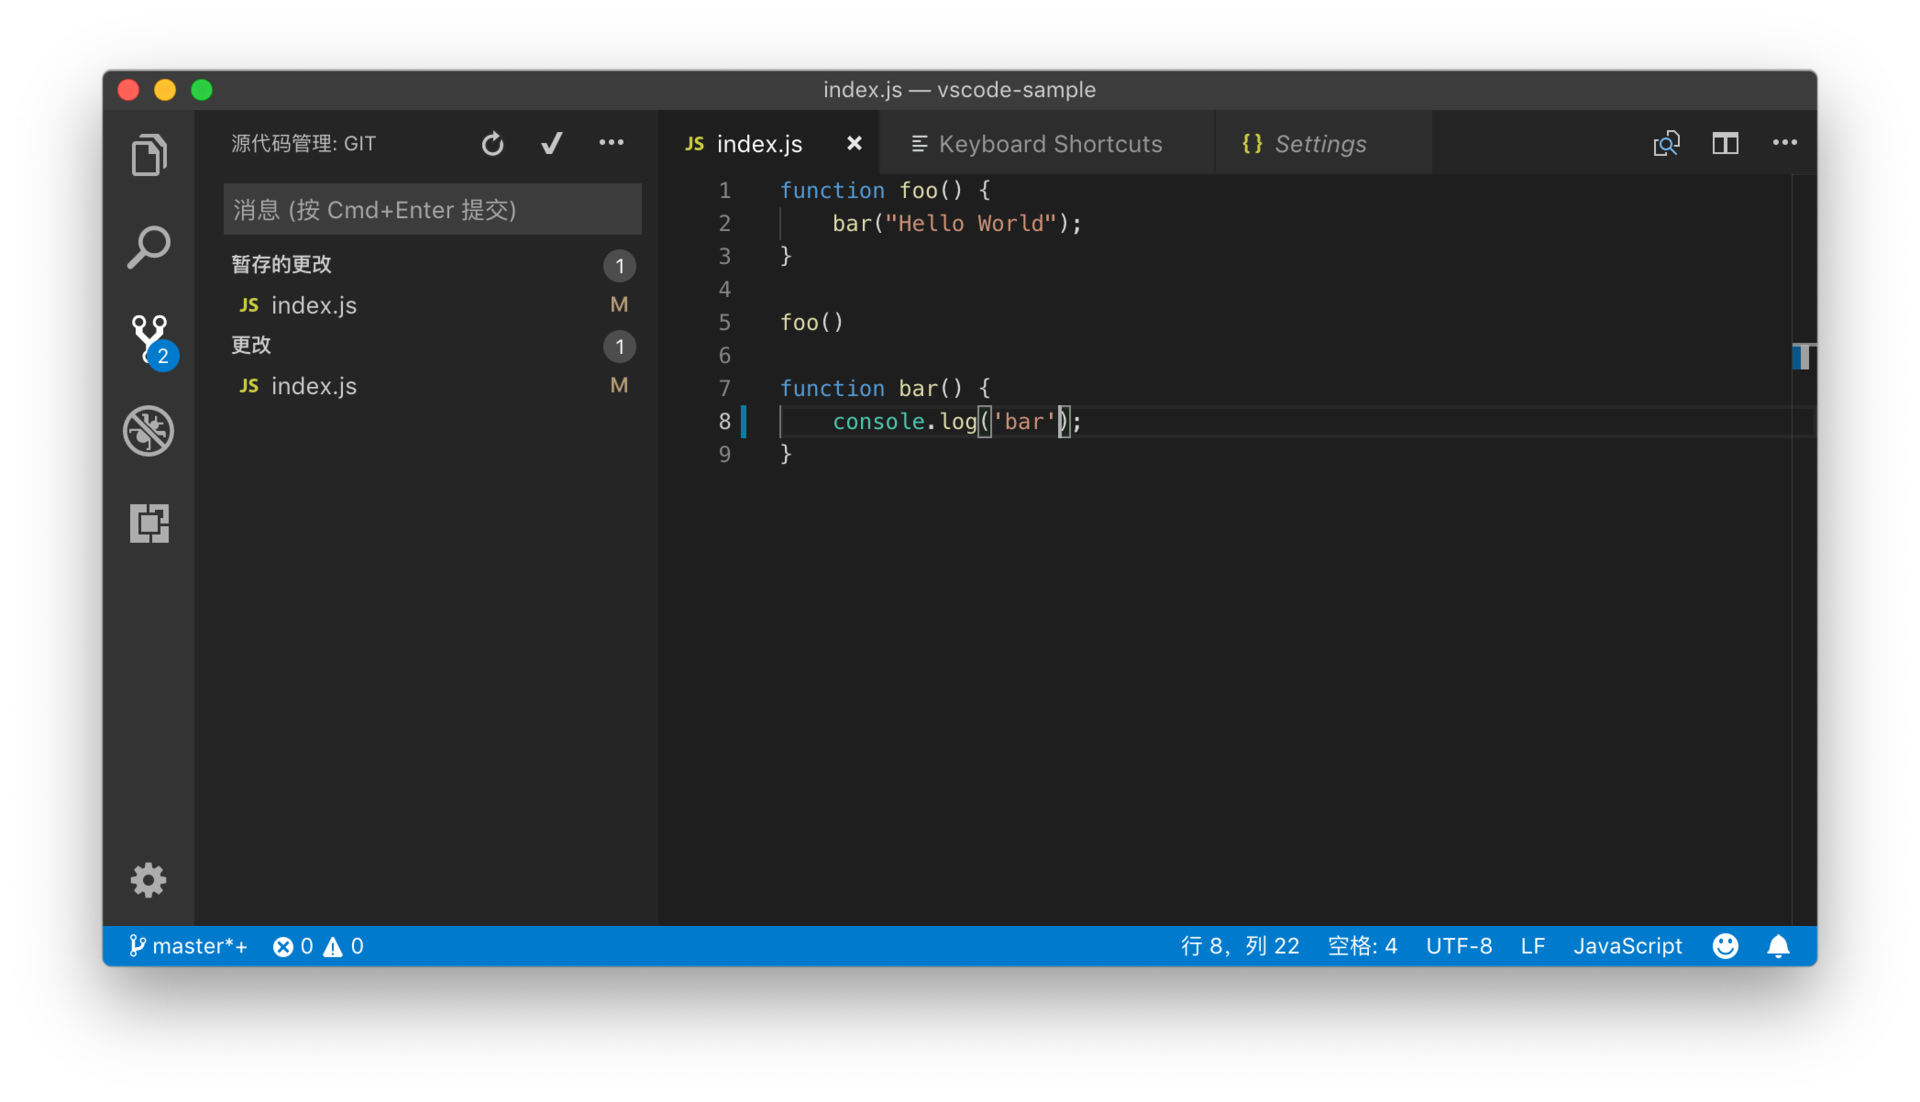Commit changes with the checkmark icon
Image resolution: width=1920 pixels, height=1102 pixels.
pyautogui.click(x=551, y=144)
